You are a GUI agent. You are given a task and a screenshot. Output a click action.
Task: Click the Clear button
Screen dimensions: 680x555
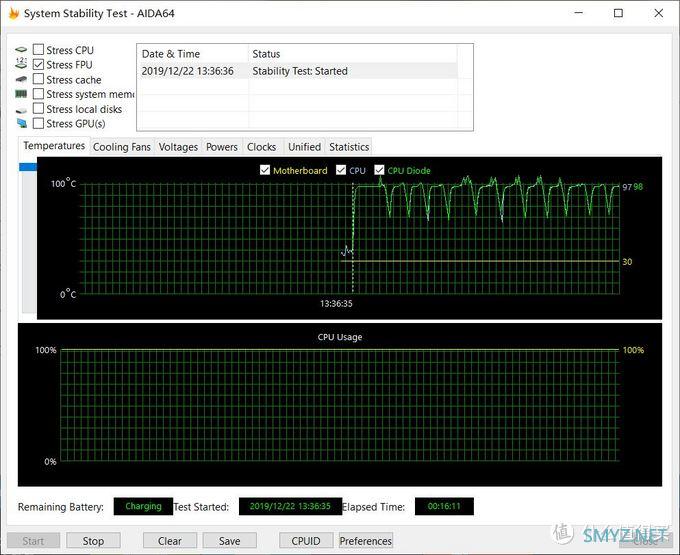[170, 541]
